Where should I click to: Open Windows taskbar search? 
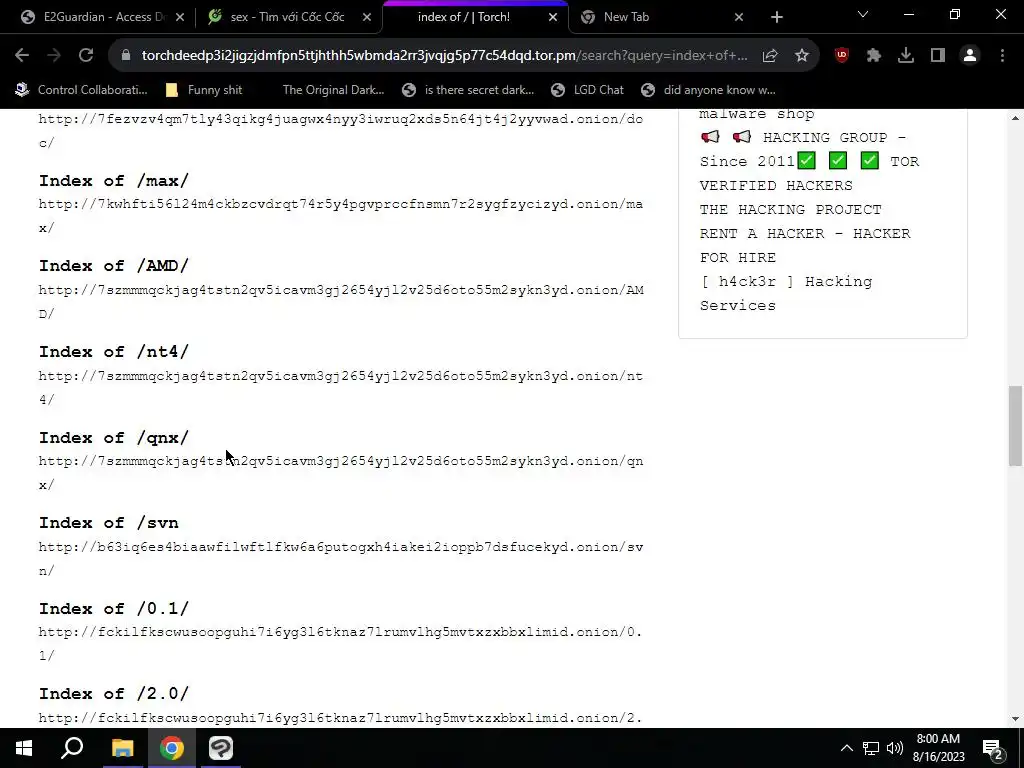coord(72,748)
